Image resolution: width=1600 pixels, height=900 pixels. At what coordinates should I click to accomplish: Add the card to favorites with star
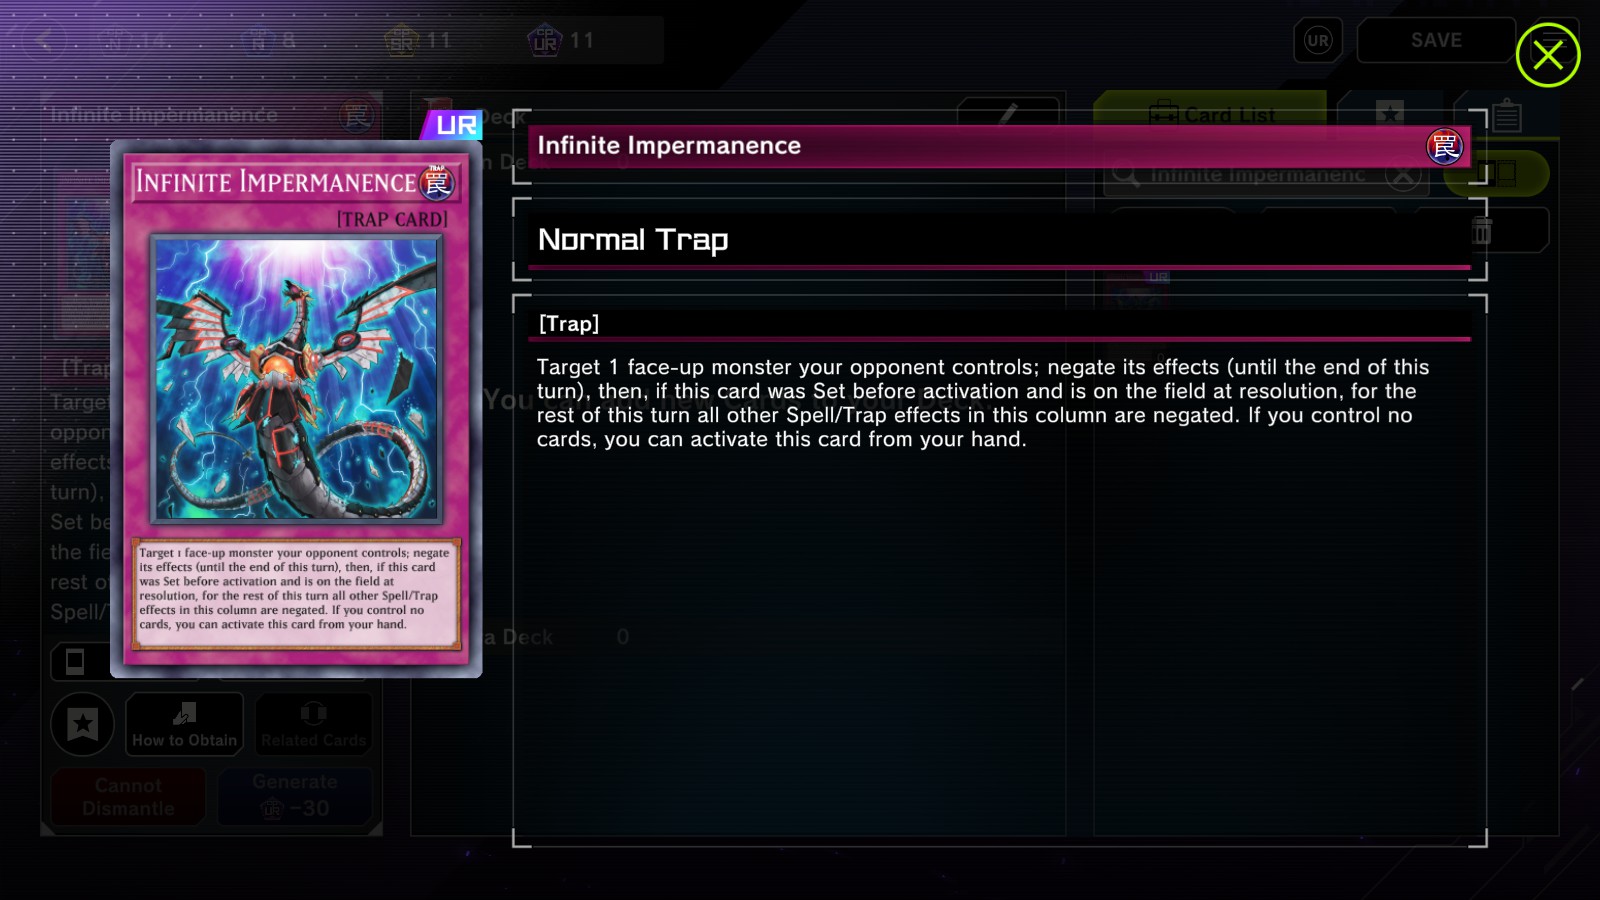tap(83, 724)
